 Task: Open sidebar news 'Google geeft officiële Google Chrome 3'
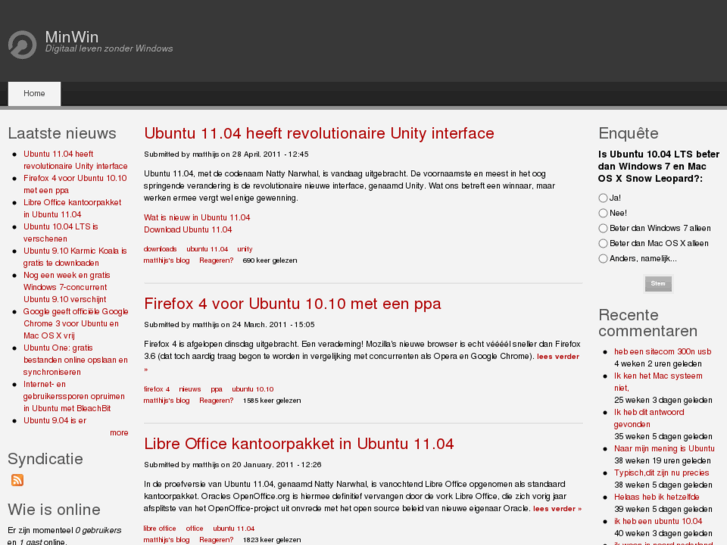[x=76, y=324]
